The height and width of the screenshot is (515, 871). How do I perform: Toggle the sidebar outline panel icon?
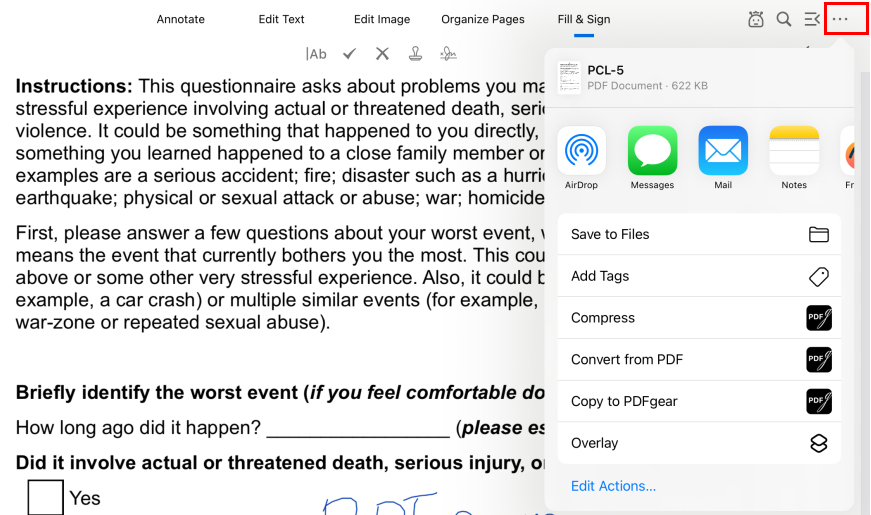pos(812,19)
